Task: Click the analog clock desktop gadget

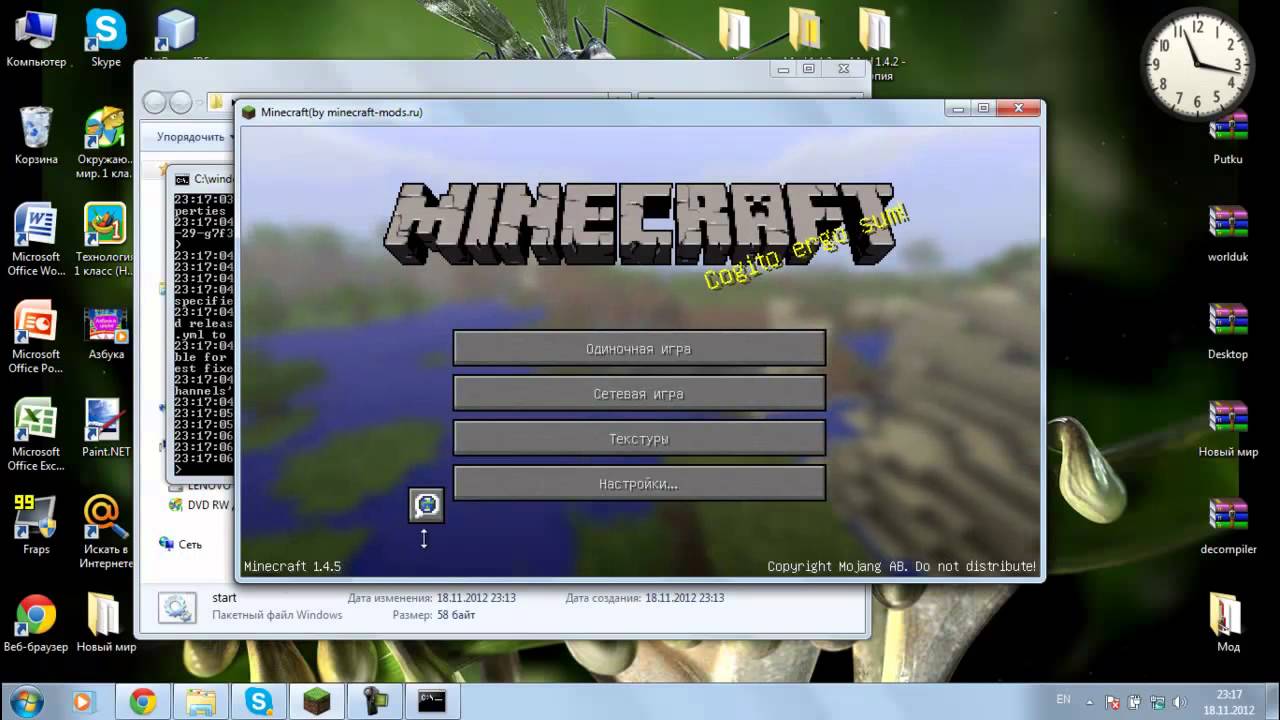Action: point(1197,64)
